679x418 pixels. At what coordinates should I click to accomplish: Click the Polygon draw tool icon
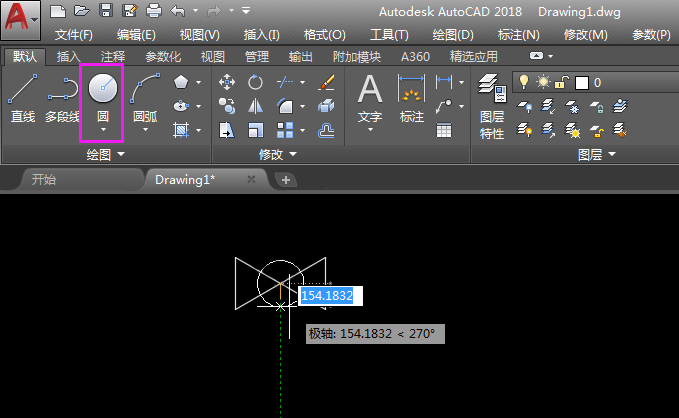point(181,82)
